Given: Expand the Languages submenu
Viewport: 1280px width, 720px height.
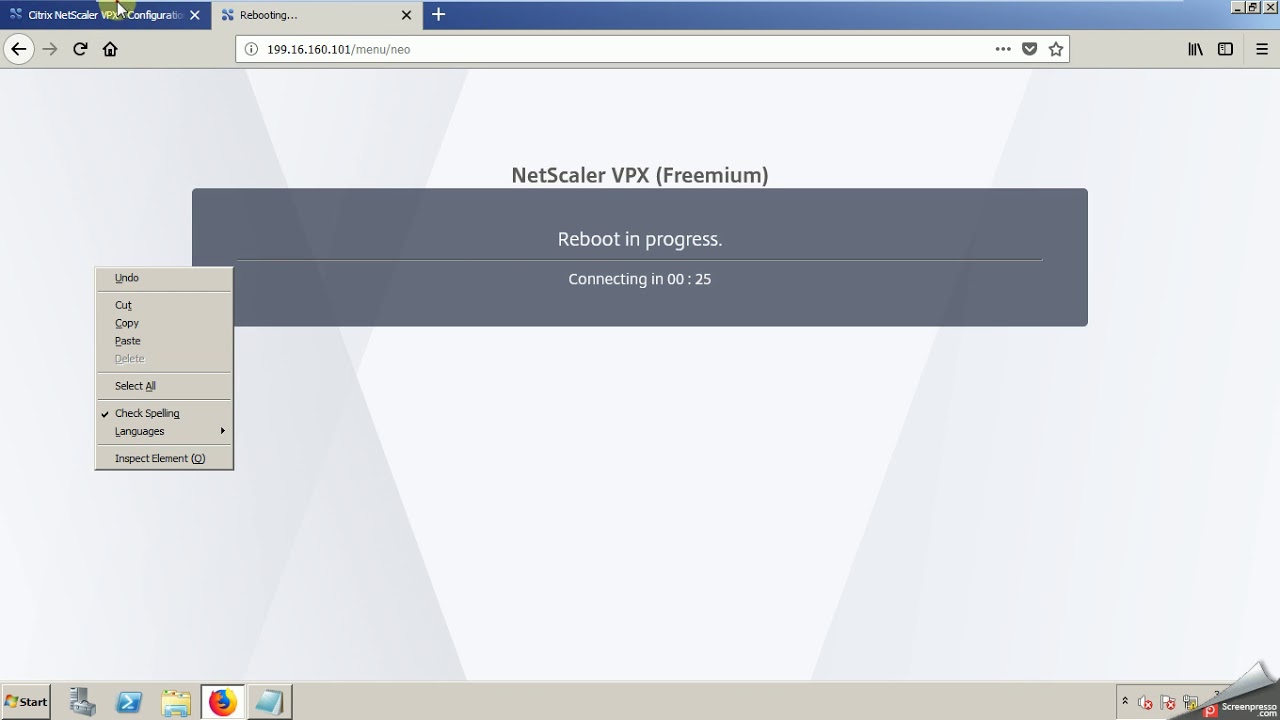Looking at the screenshot, I should click(x=164, y=431).
